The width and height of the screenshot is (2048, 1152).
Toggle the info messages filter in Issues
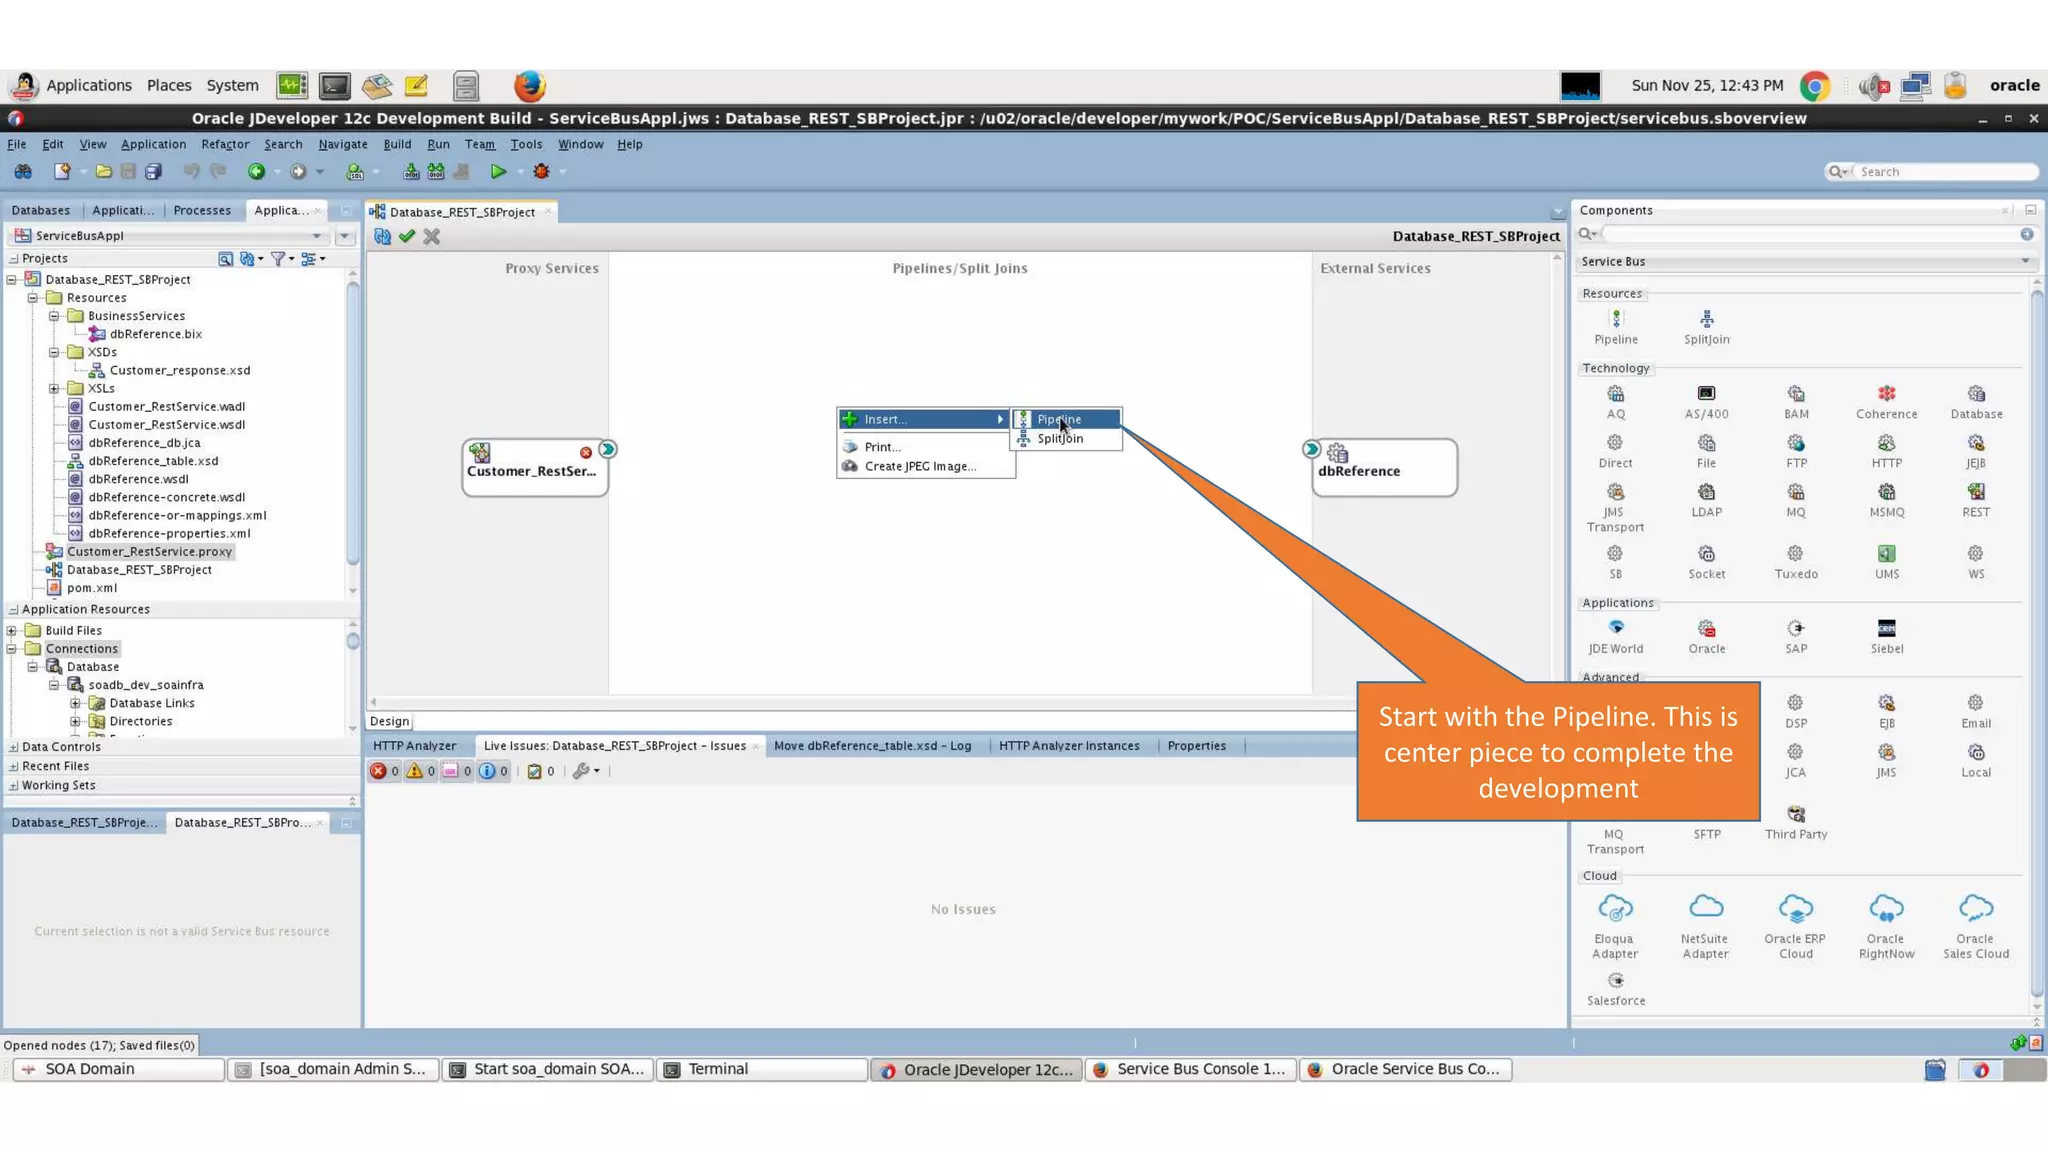487,771
